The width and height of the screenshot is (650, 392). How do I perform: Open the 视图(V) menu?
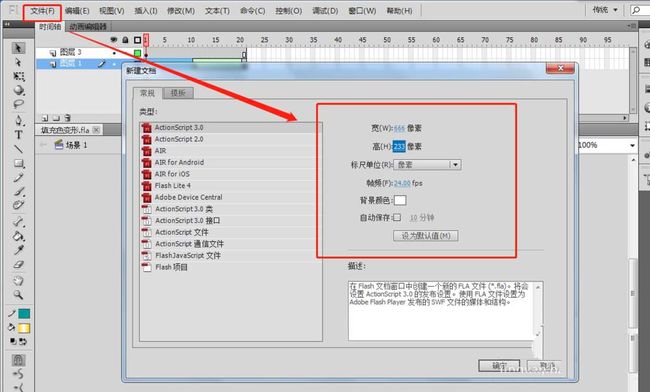coord(112,11)
